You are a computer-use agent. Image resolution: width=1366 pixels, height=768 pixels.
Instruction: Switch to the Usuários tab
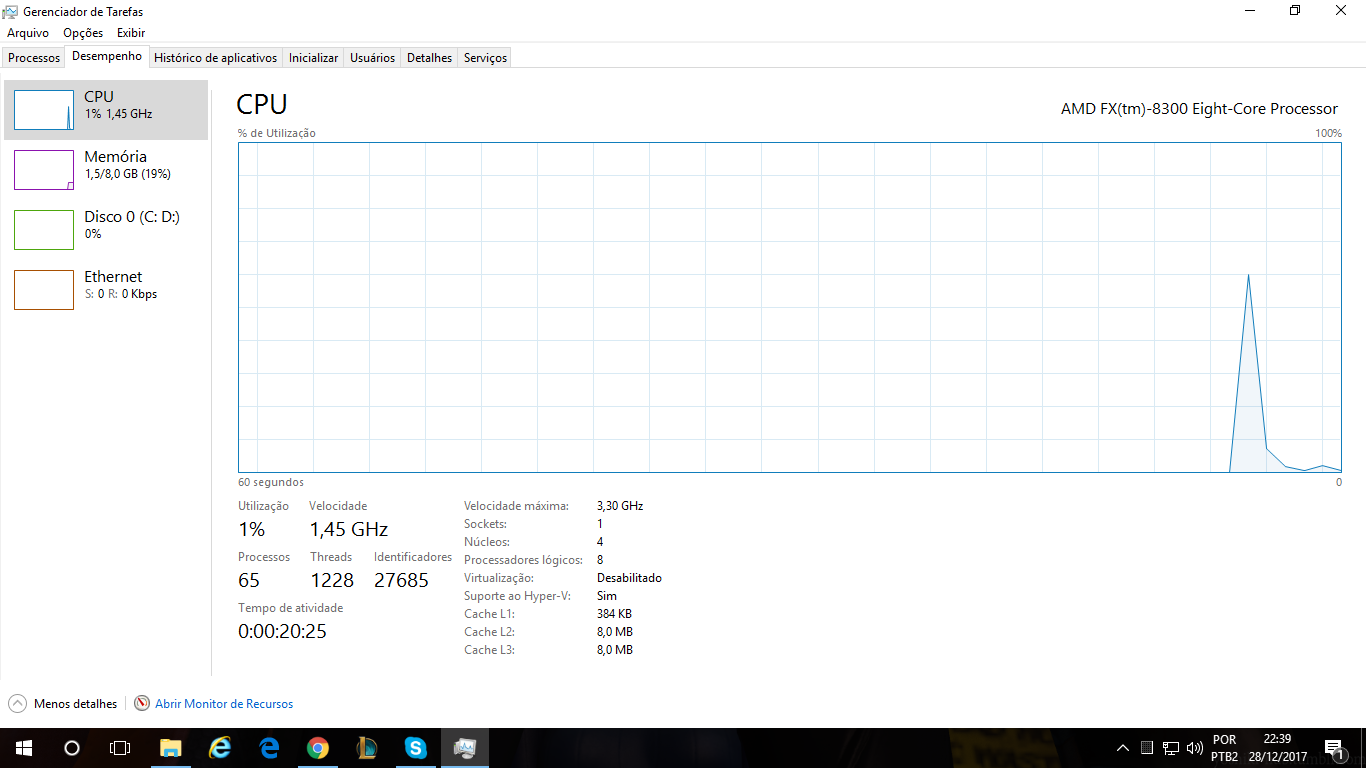[372, 58]
